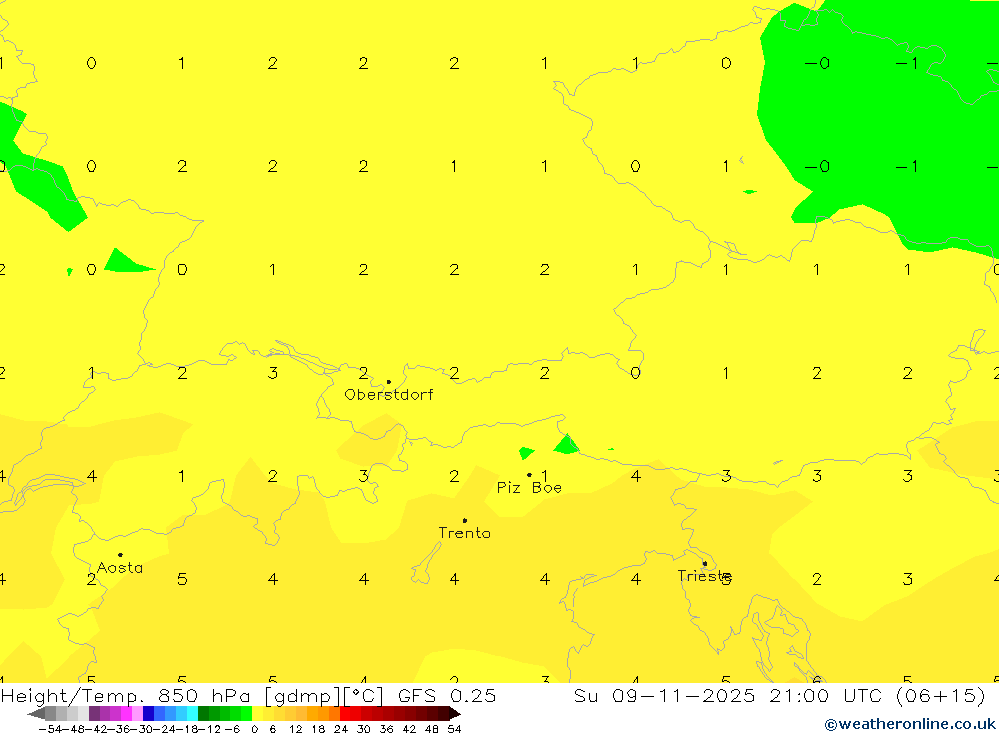Click the 'Height/Temp. 850 hPa' title text
The height and width of the screenshot is (733, 1000).
pyautogui.click(x=126, y=695)
